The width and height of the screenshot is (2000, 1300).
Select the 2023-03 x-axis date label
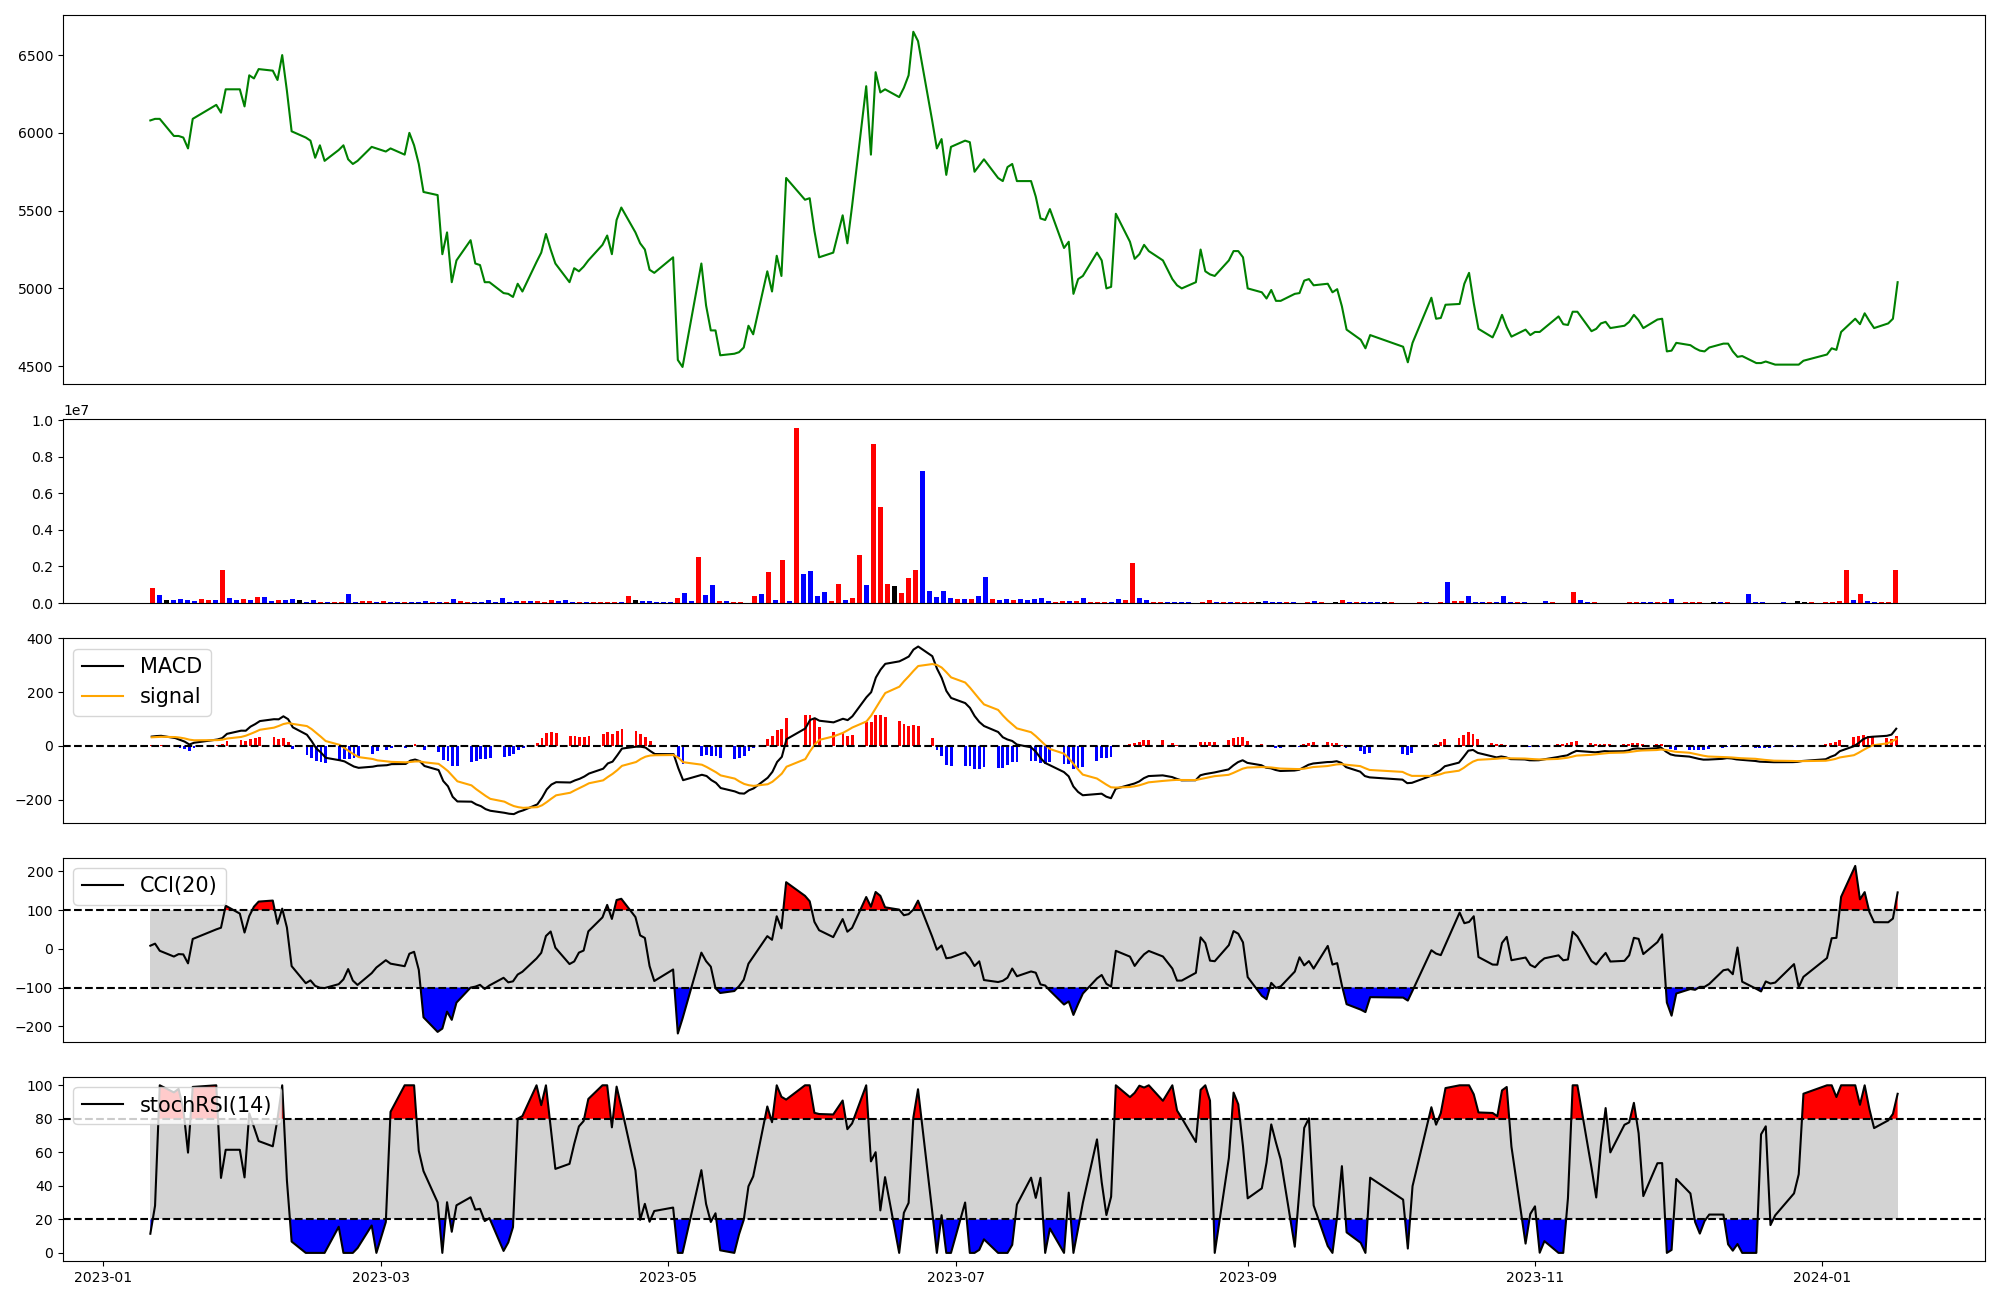click(x=381, y=1277)
